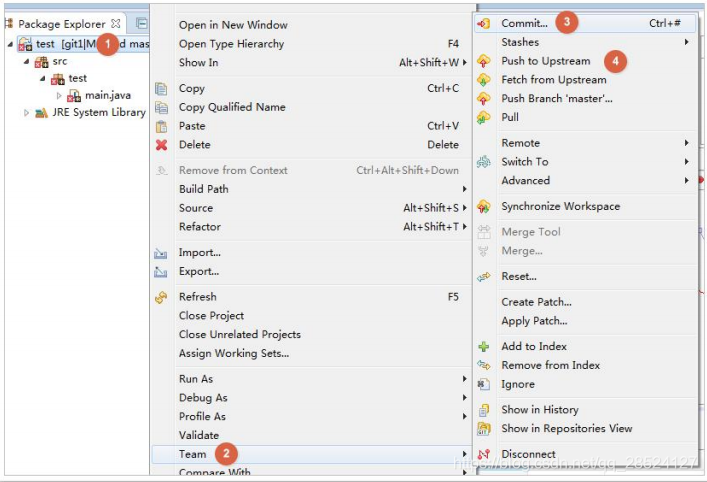Click the Copy Qualified Name icon
Screen dimensions: 707x482
pyautogui.click(x=161, y=107)
